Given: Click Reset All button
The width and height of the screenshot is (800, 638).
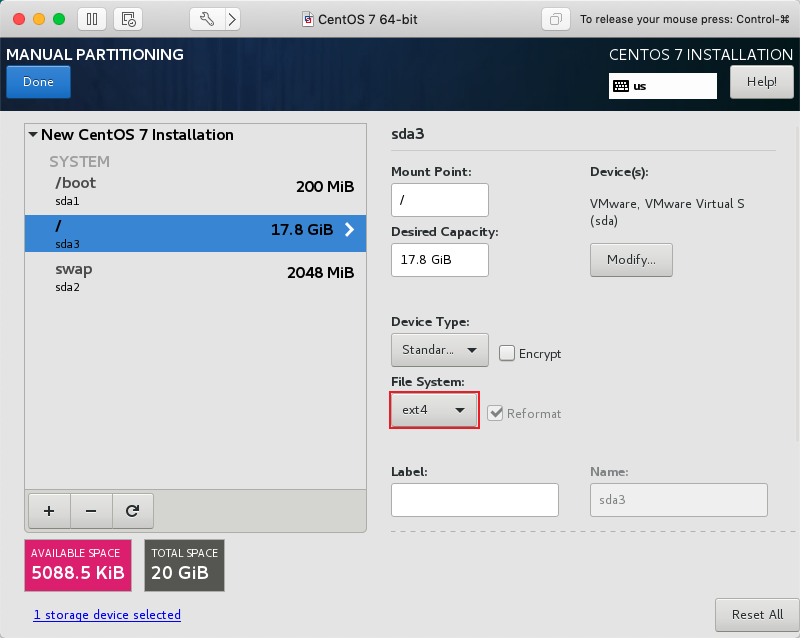Looking at the screenshot, I should coord(757,615).
